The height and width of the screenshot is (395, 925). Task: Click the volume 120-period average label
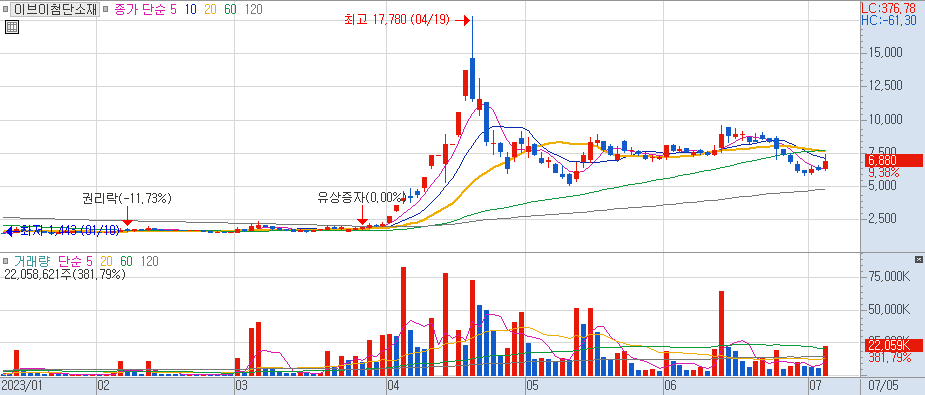(150, 261)
